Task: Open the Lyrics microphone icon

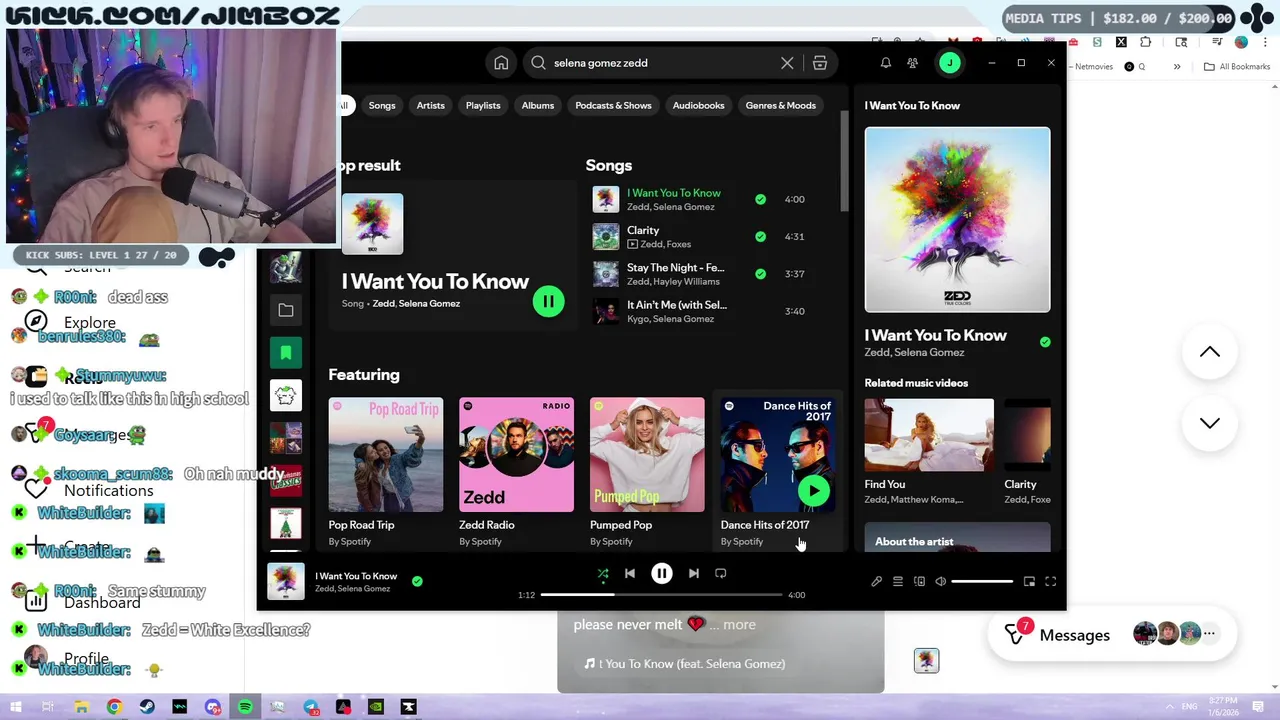Action: coord(877,581)
